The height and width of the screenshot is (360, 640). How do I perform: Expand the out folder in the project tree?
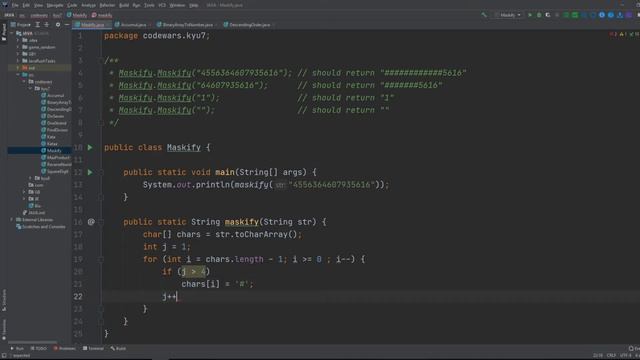click(x=18, y=68)
